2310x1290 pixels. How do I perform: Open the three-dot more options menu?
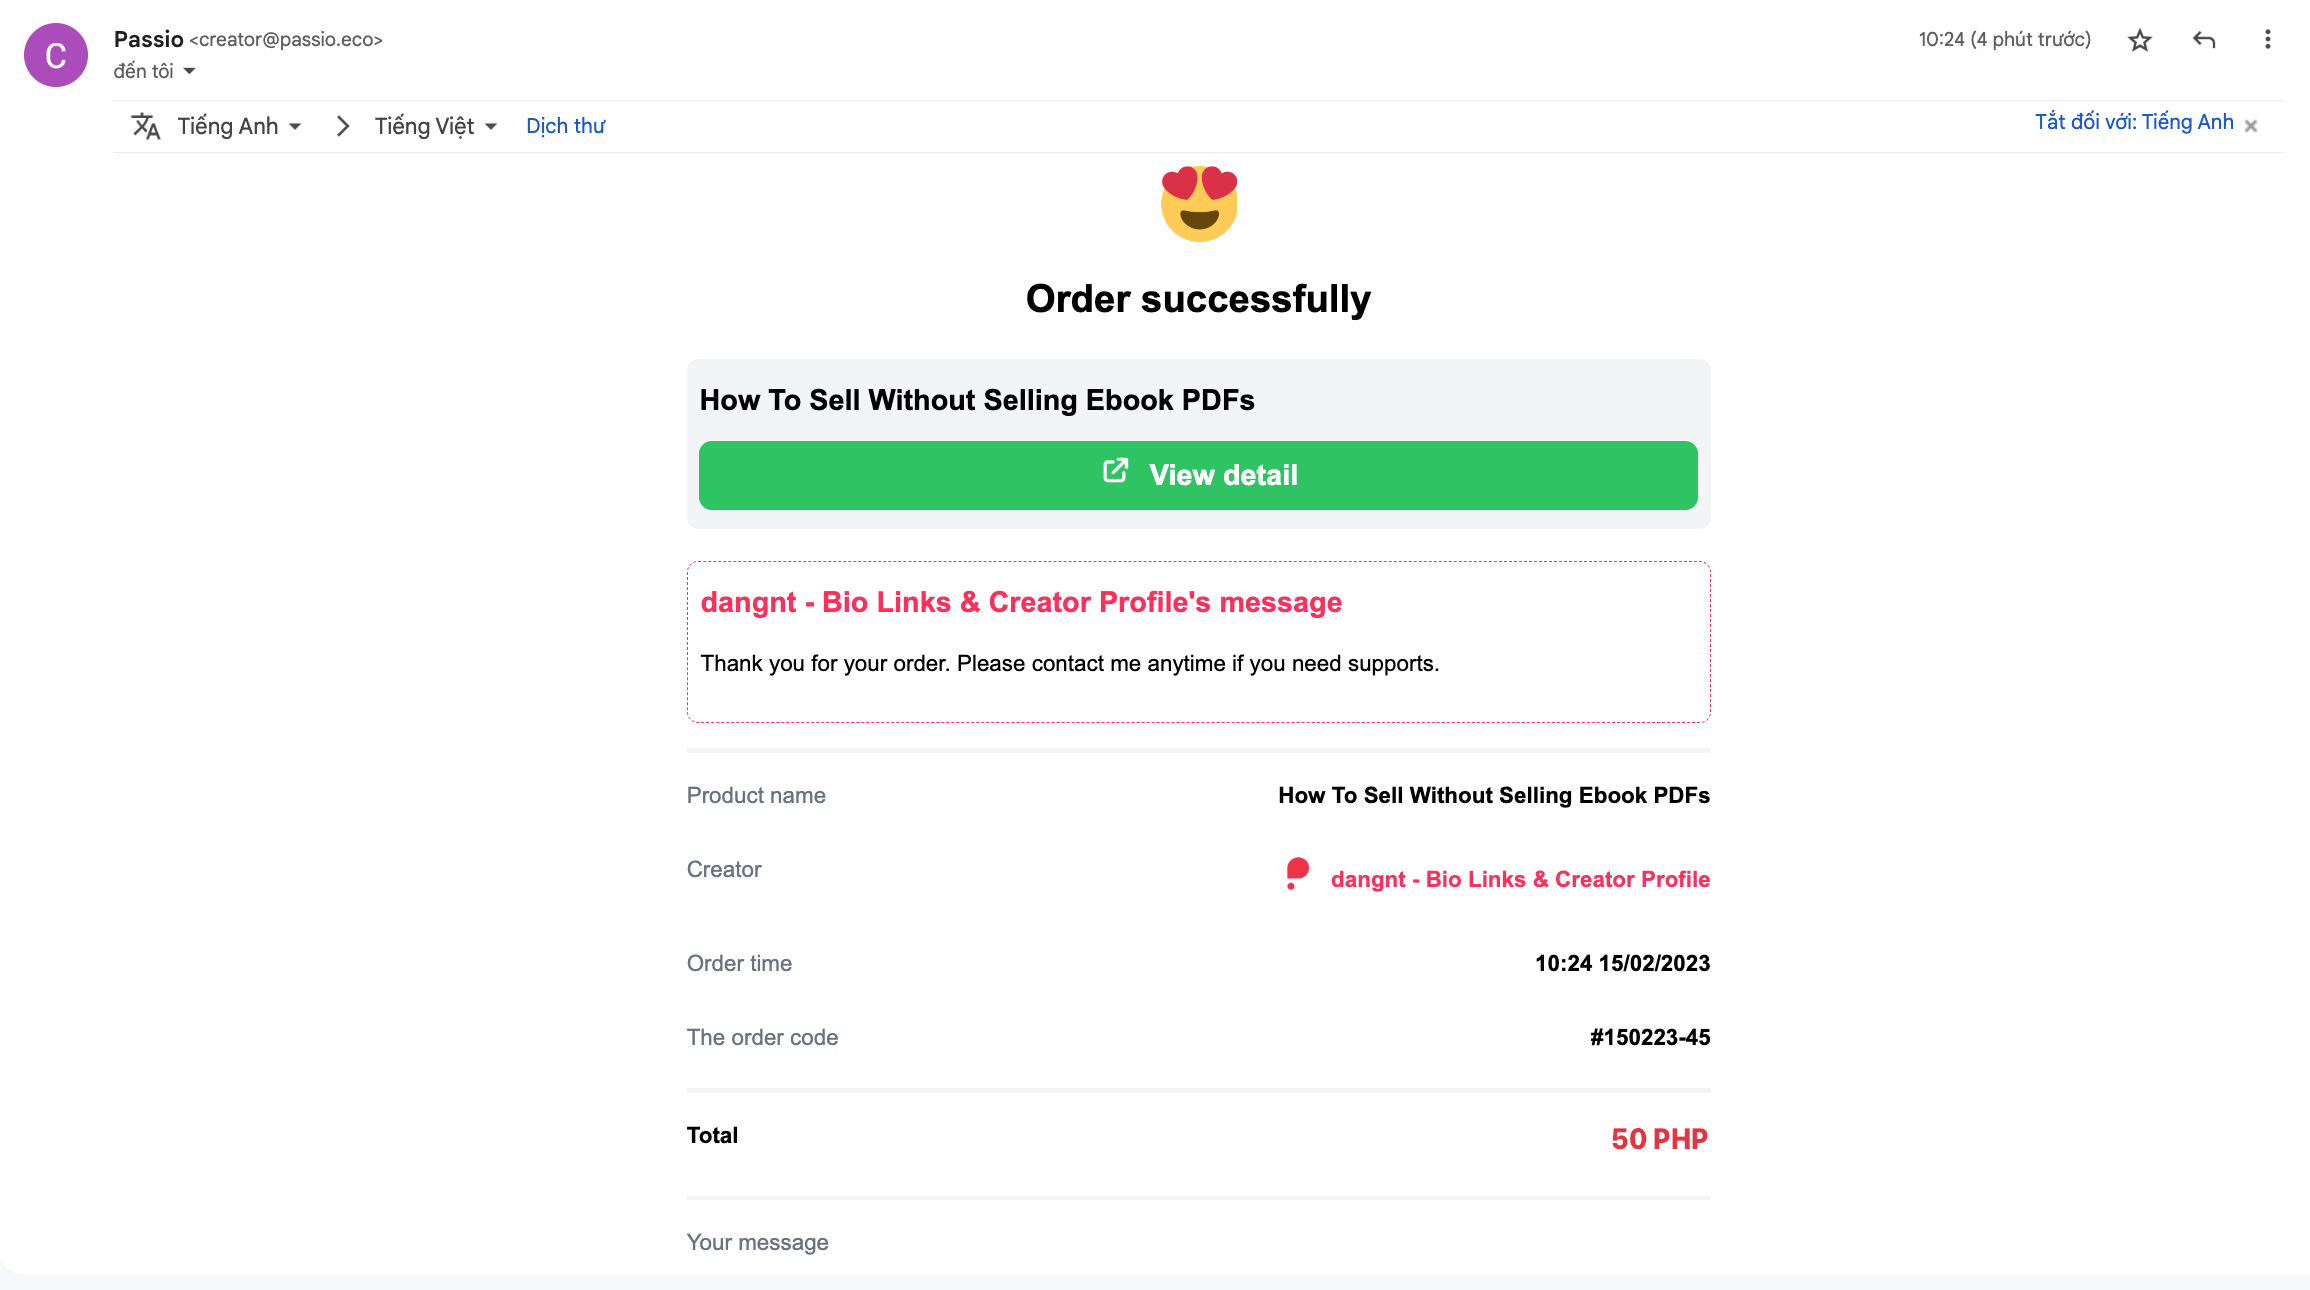(2267, 40)
